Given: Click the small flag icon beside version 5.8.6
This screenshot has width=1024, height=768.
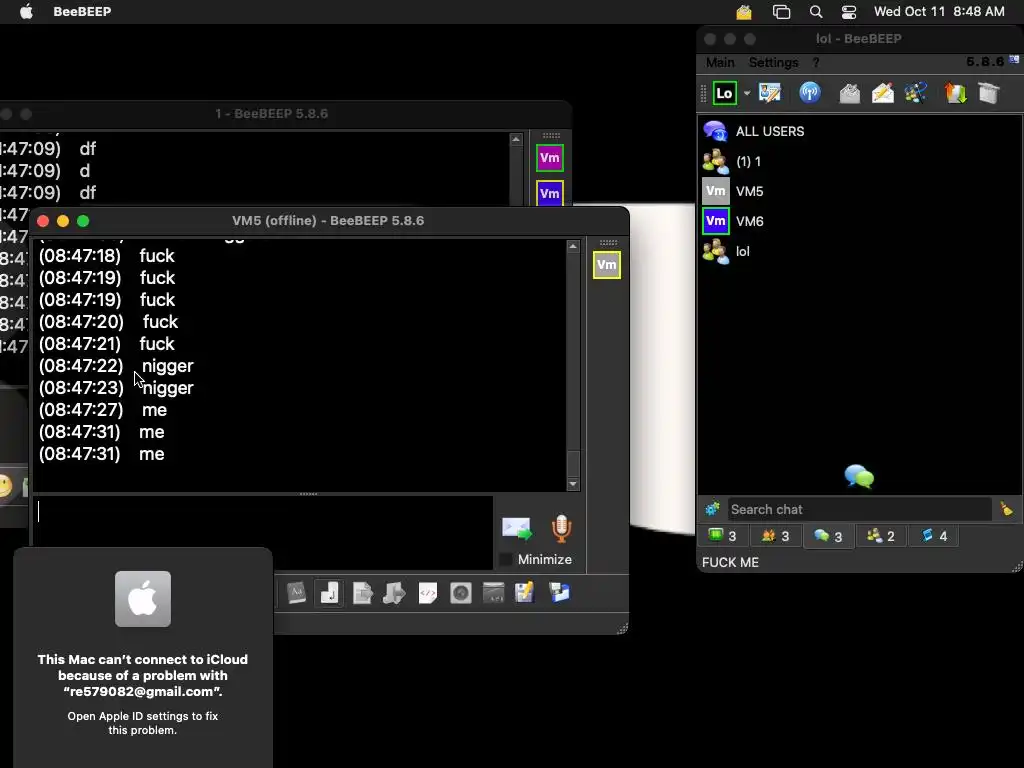Looking at the screenshot, I should point(1014,59).
